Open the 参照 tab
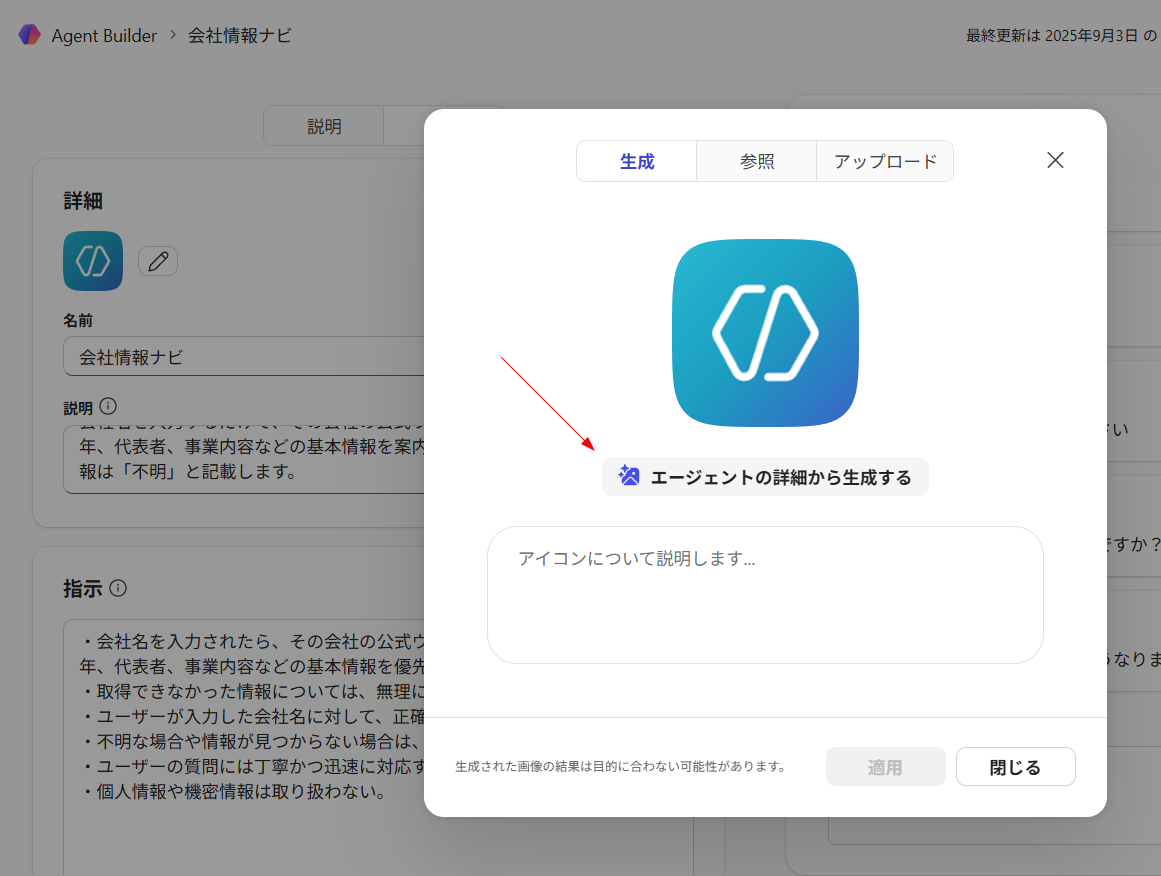Viewport: 1161px width, 876px height. point(757,161)
